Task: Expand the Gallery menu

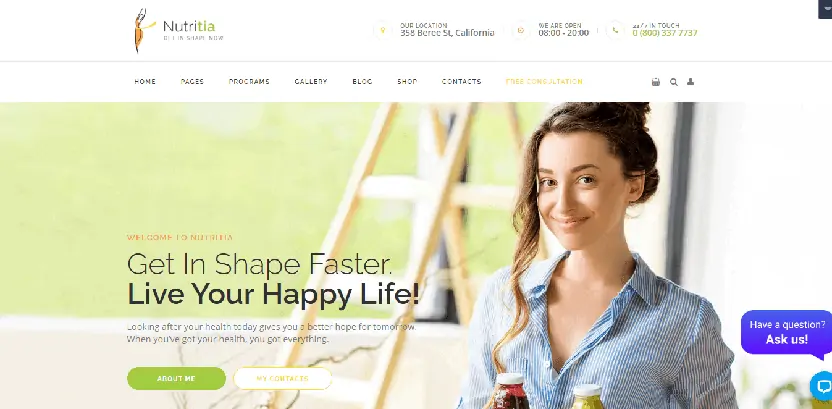Action: click(x=311, y=82)
